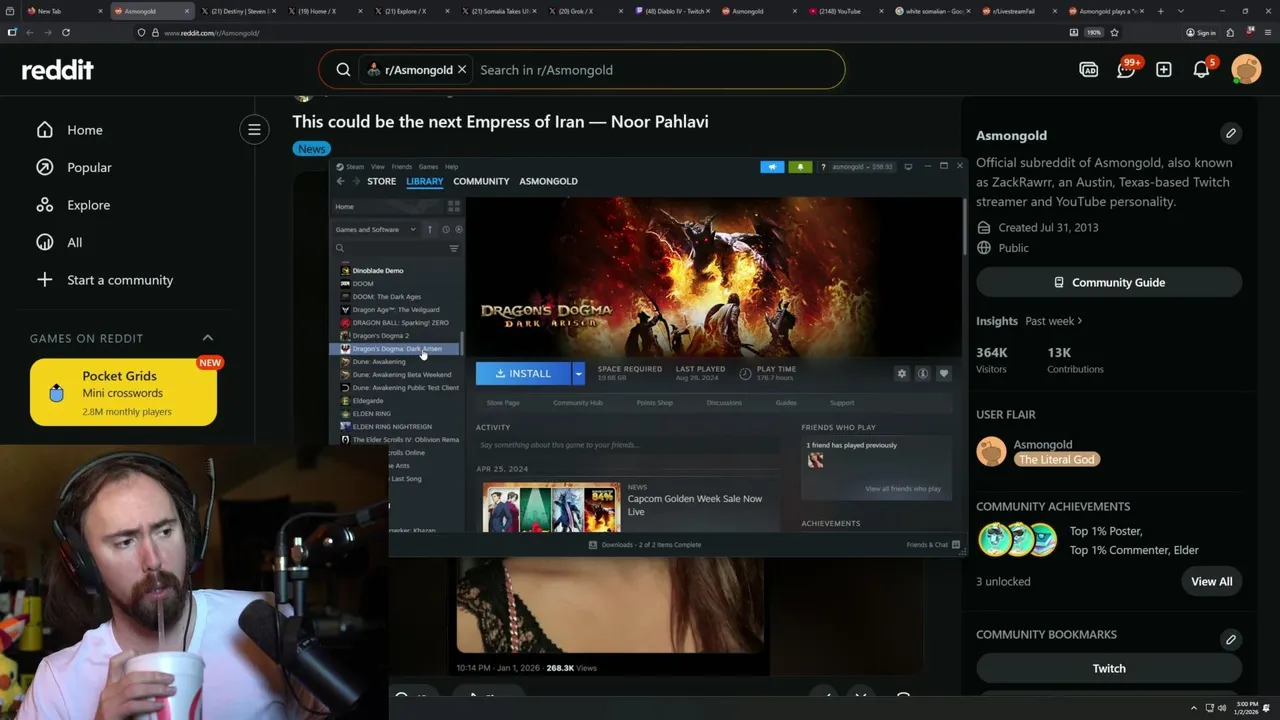The width and height of the screenshot is (1280, 720).
Task: Switch to Steam STORE tab
Action: tap(381, 181)
